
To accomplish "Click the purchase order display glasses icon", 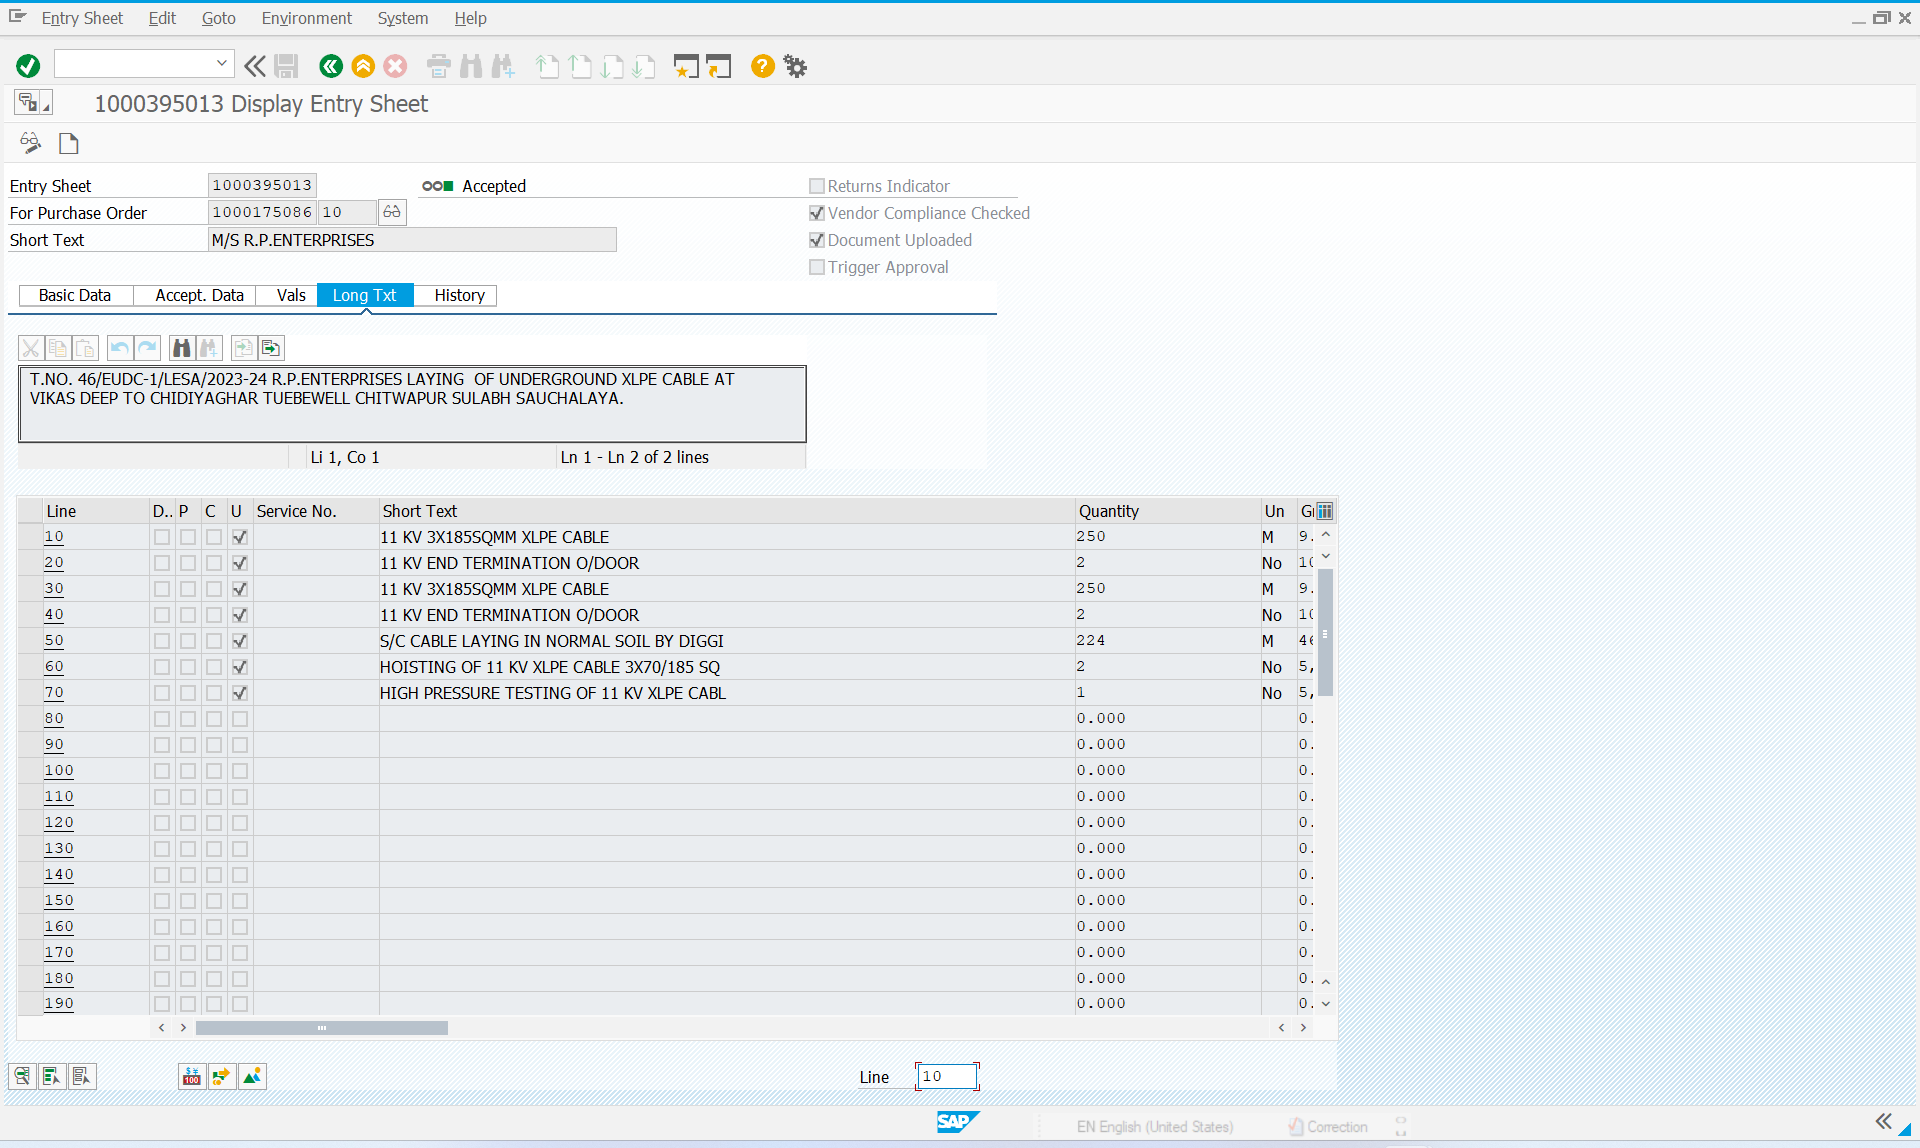I will 392,212.
